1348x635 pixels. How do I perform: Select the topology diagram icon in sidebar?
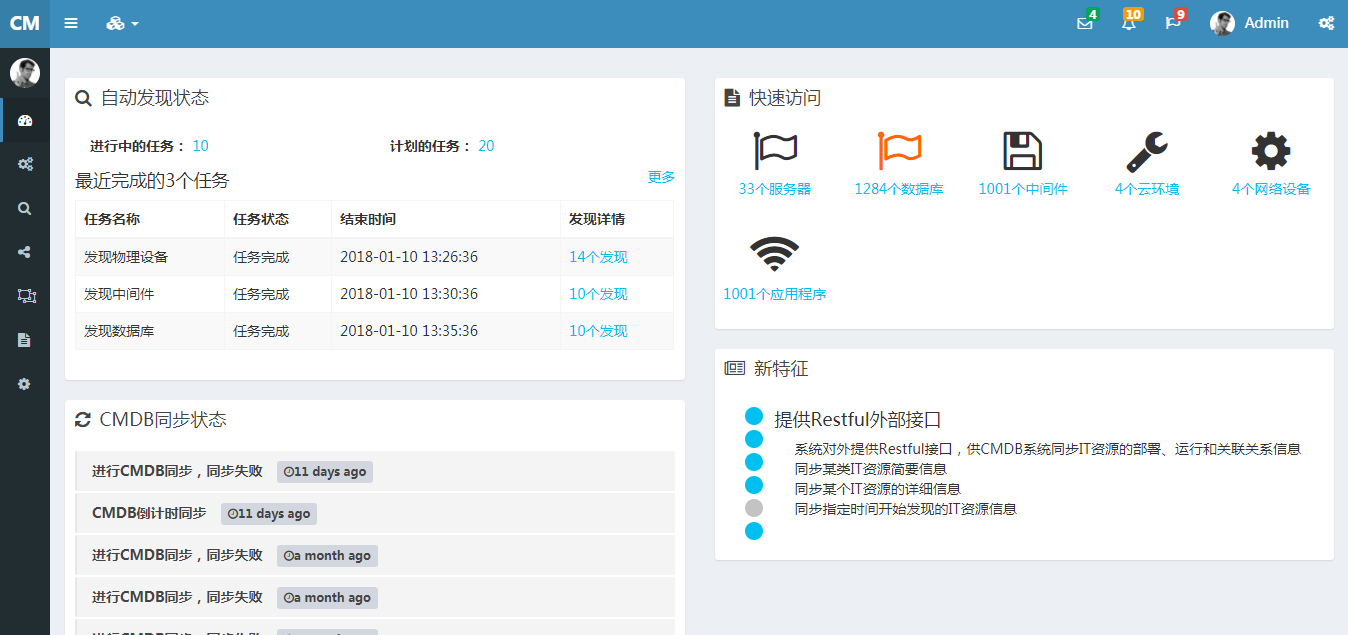tap(23, 296)
